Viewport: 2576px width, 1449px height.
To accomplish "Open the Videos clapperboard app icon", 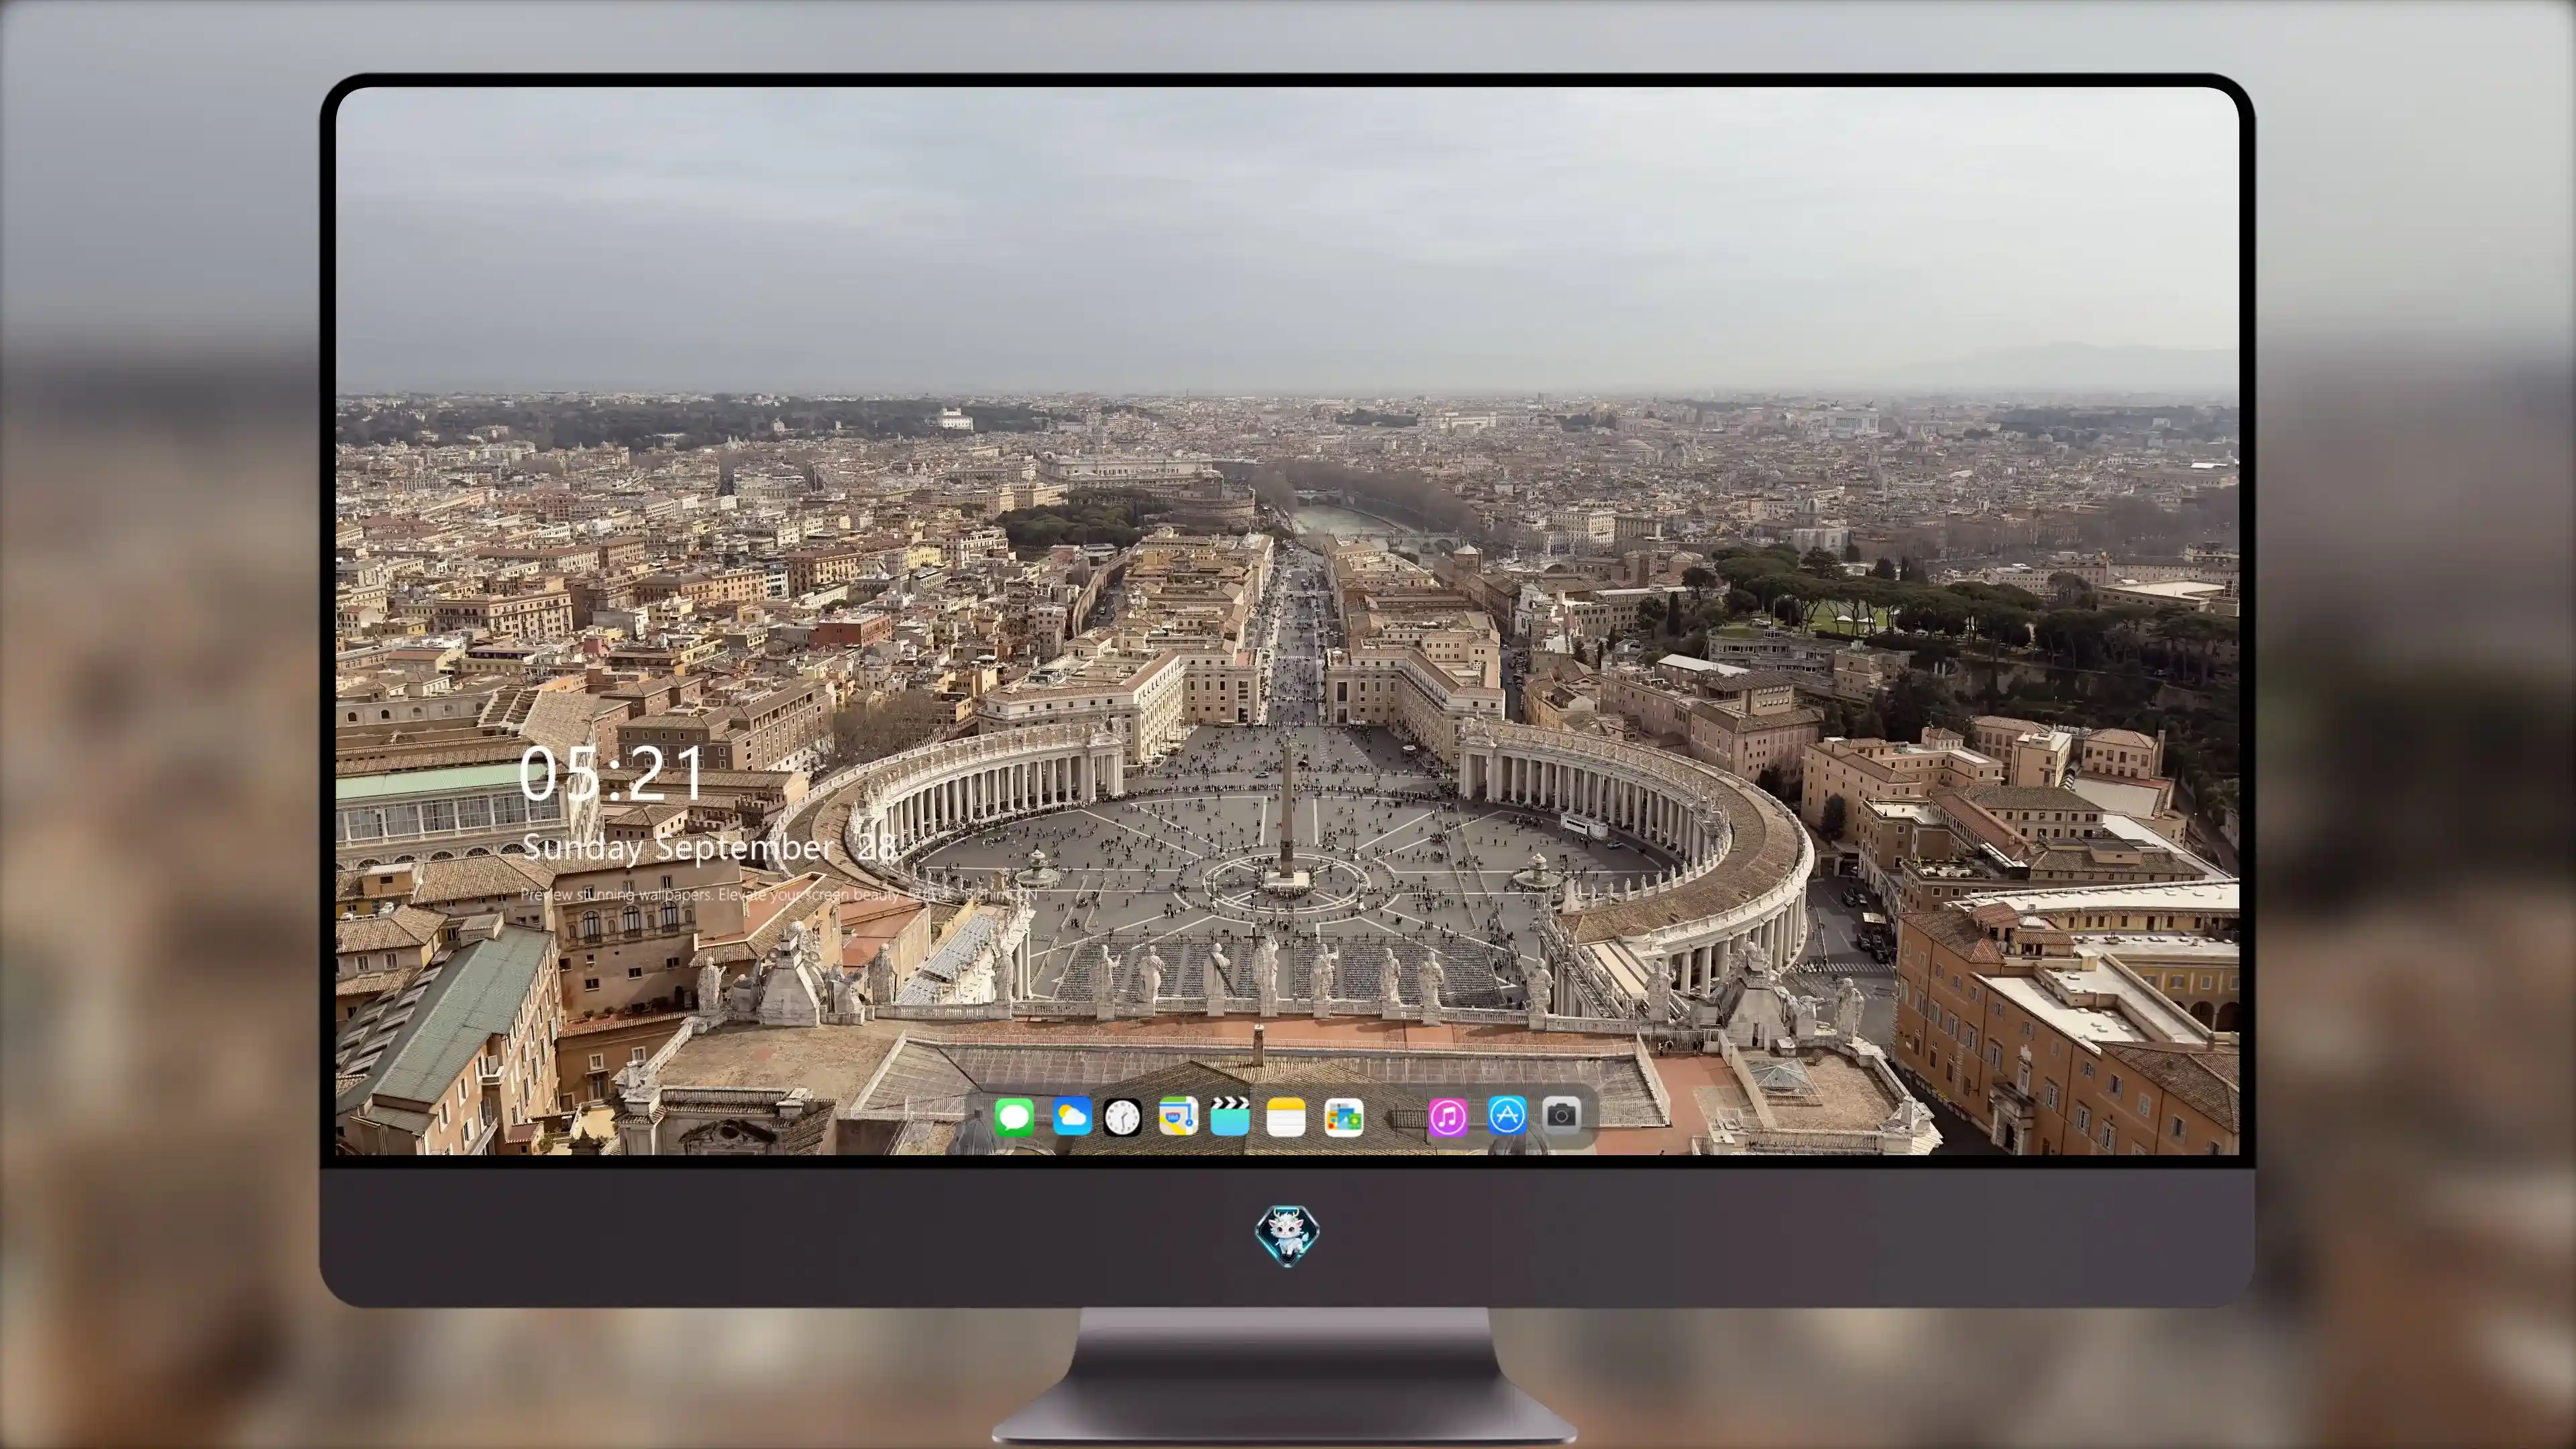I will click(1230, 1116).
